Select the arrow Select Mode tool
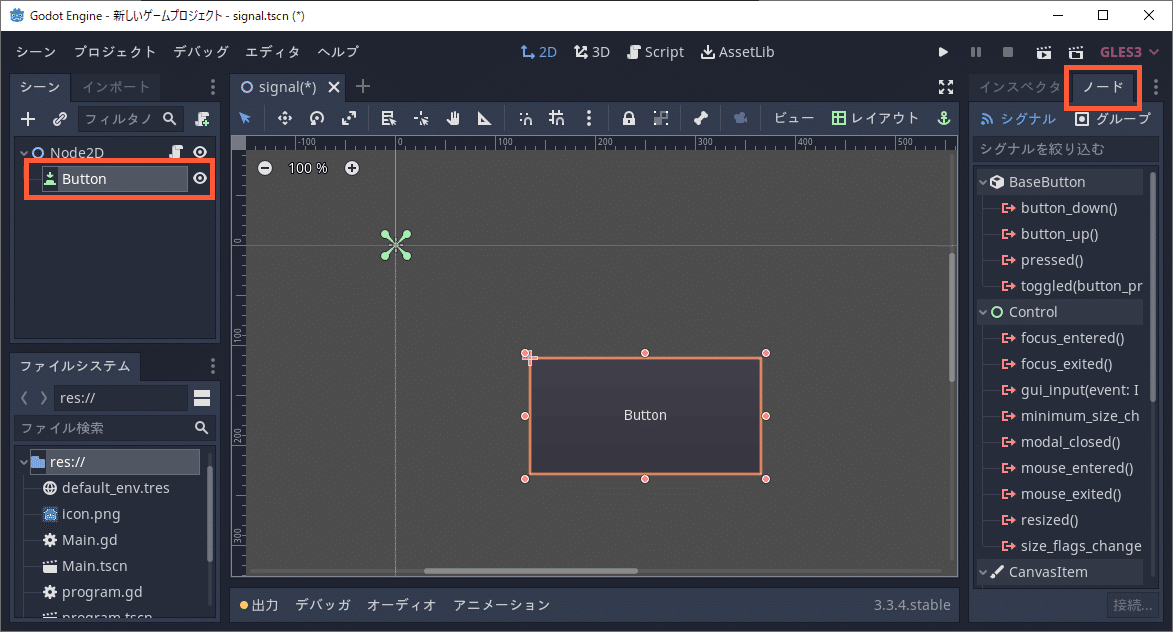Screen dimensions: 1173x632 tap(245, 118)
